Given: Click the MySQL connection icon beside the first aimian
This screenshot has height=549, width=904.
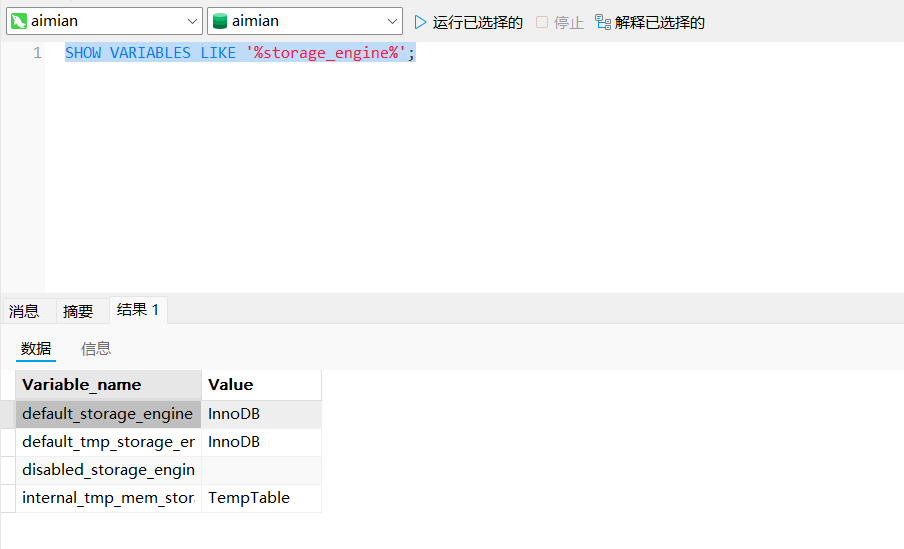Looking at the screenshot, I should (19, 21).
